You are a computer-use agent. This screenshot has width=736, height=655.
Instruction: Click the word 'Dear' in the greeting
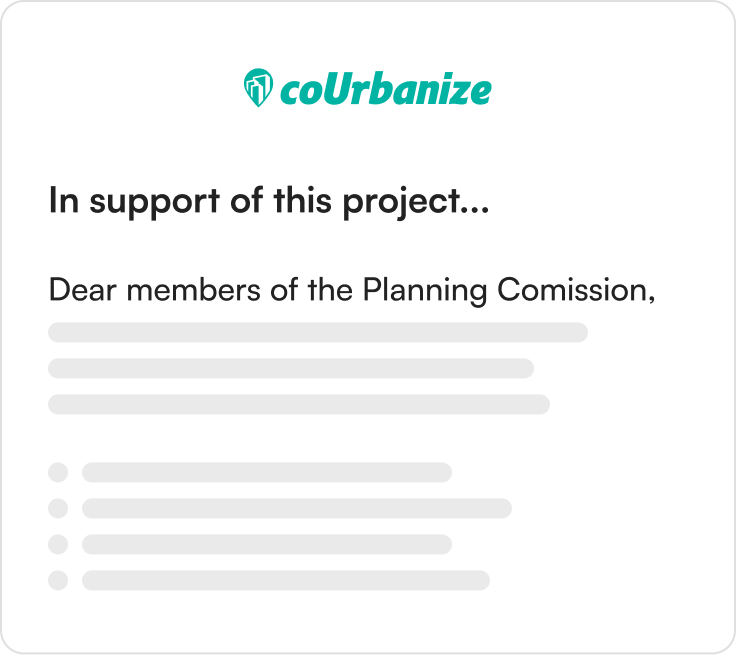(x=83, y=290)
